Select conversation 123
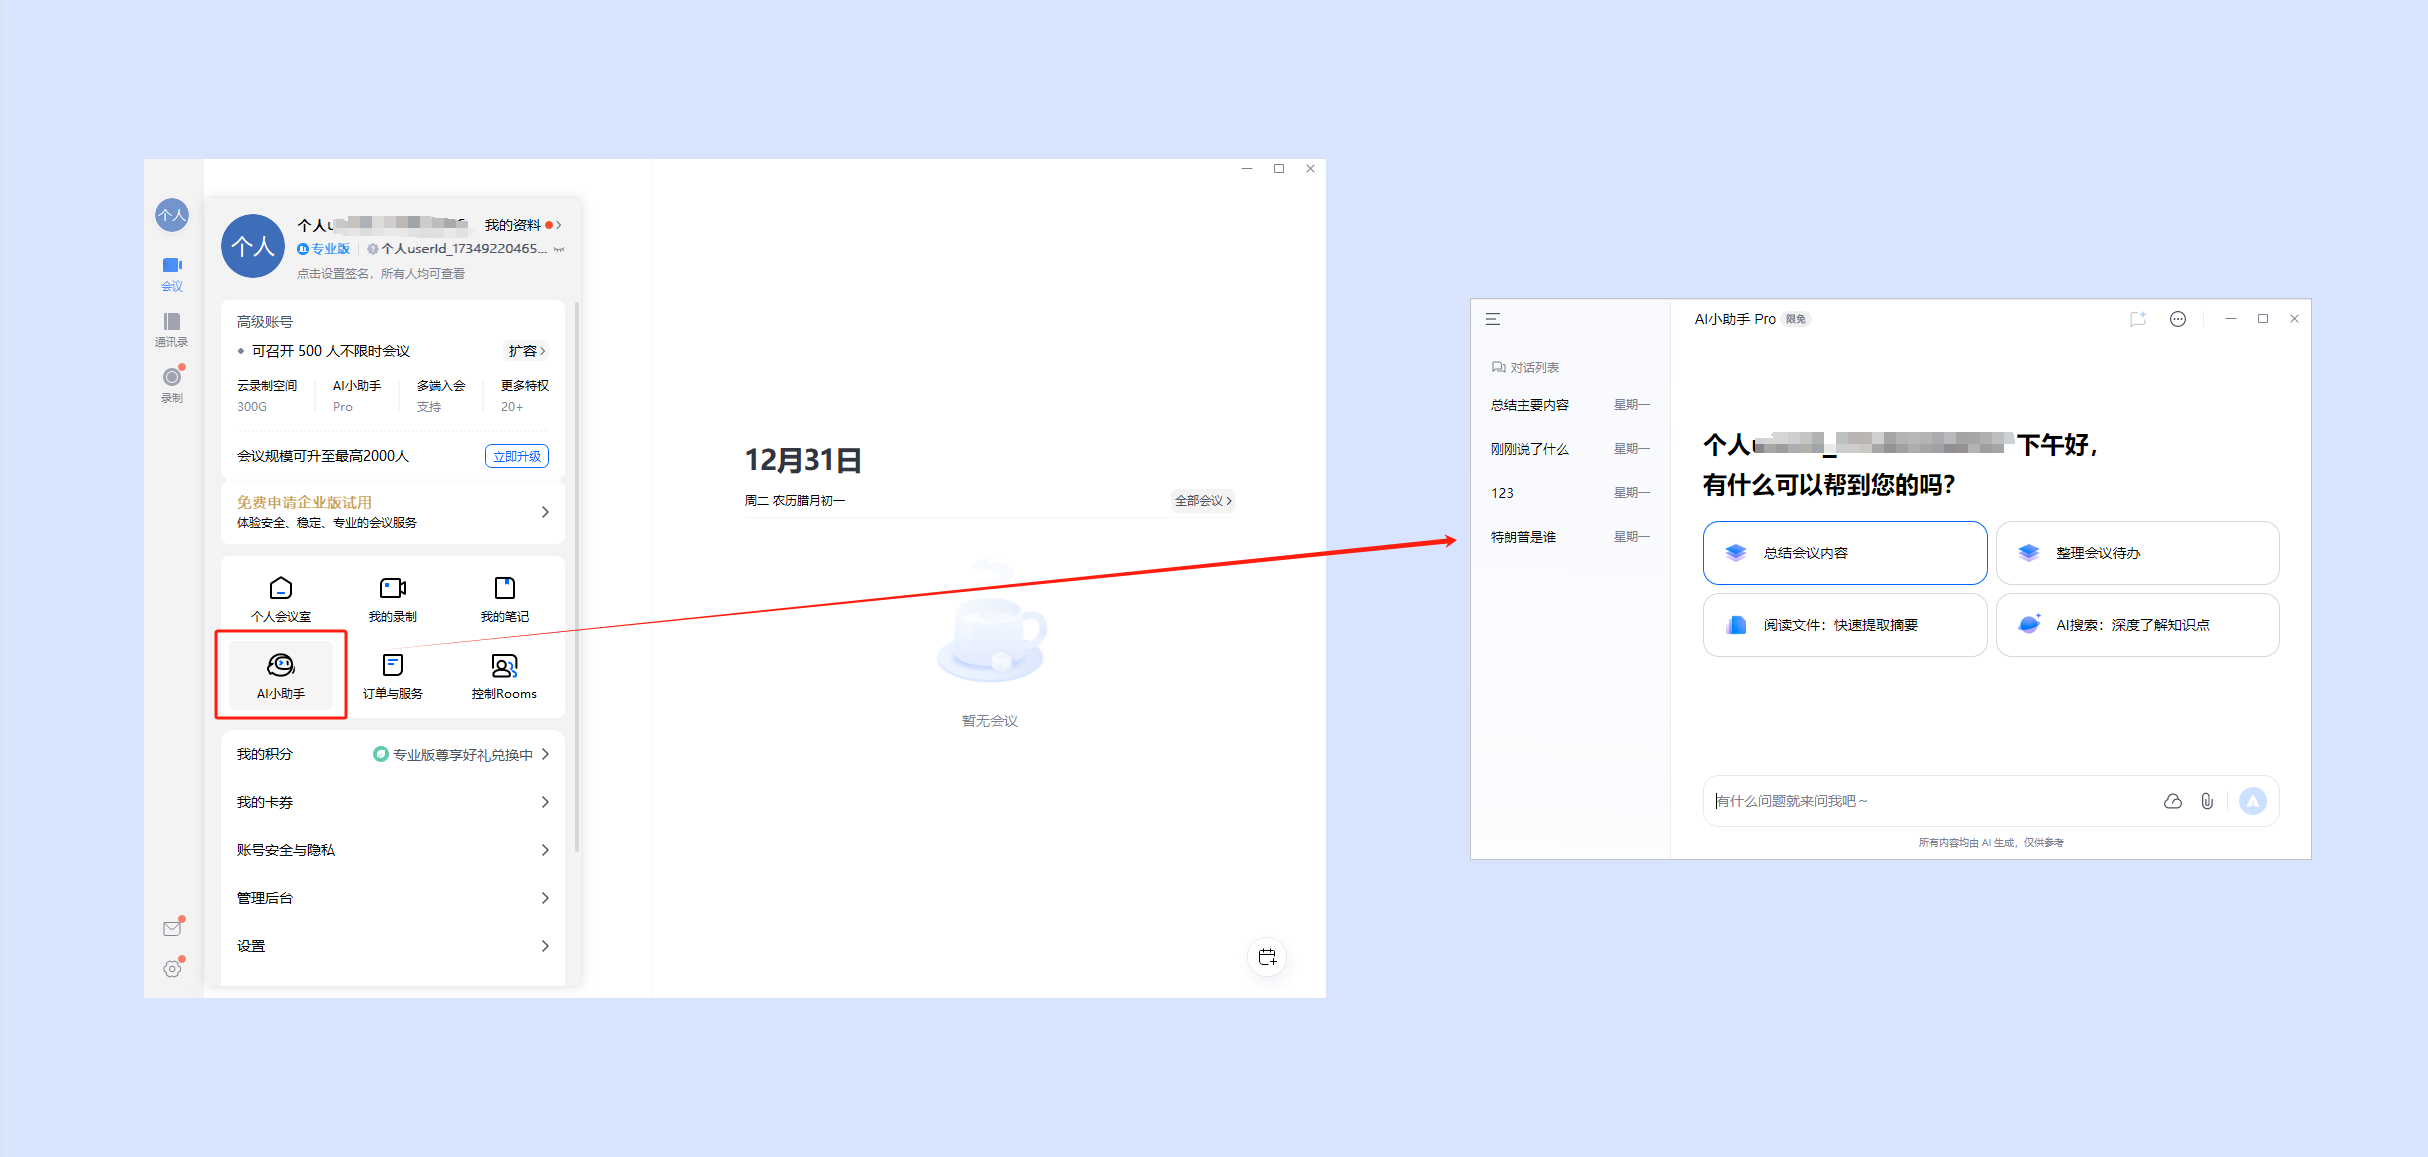The width and height of the screenshot is (2428, 1157). pyautogui.click(x=1570, y=493)
